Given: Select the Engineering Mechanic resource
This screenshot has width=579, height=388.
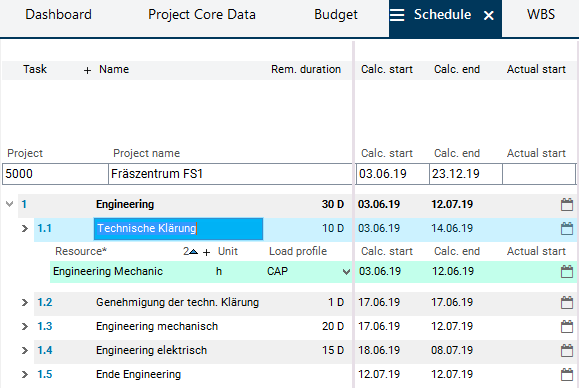Looking at the screenshot, I should 108,271.
